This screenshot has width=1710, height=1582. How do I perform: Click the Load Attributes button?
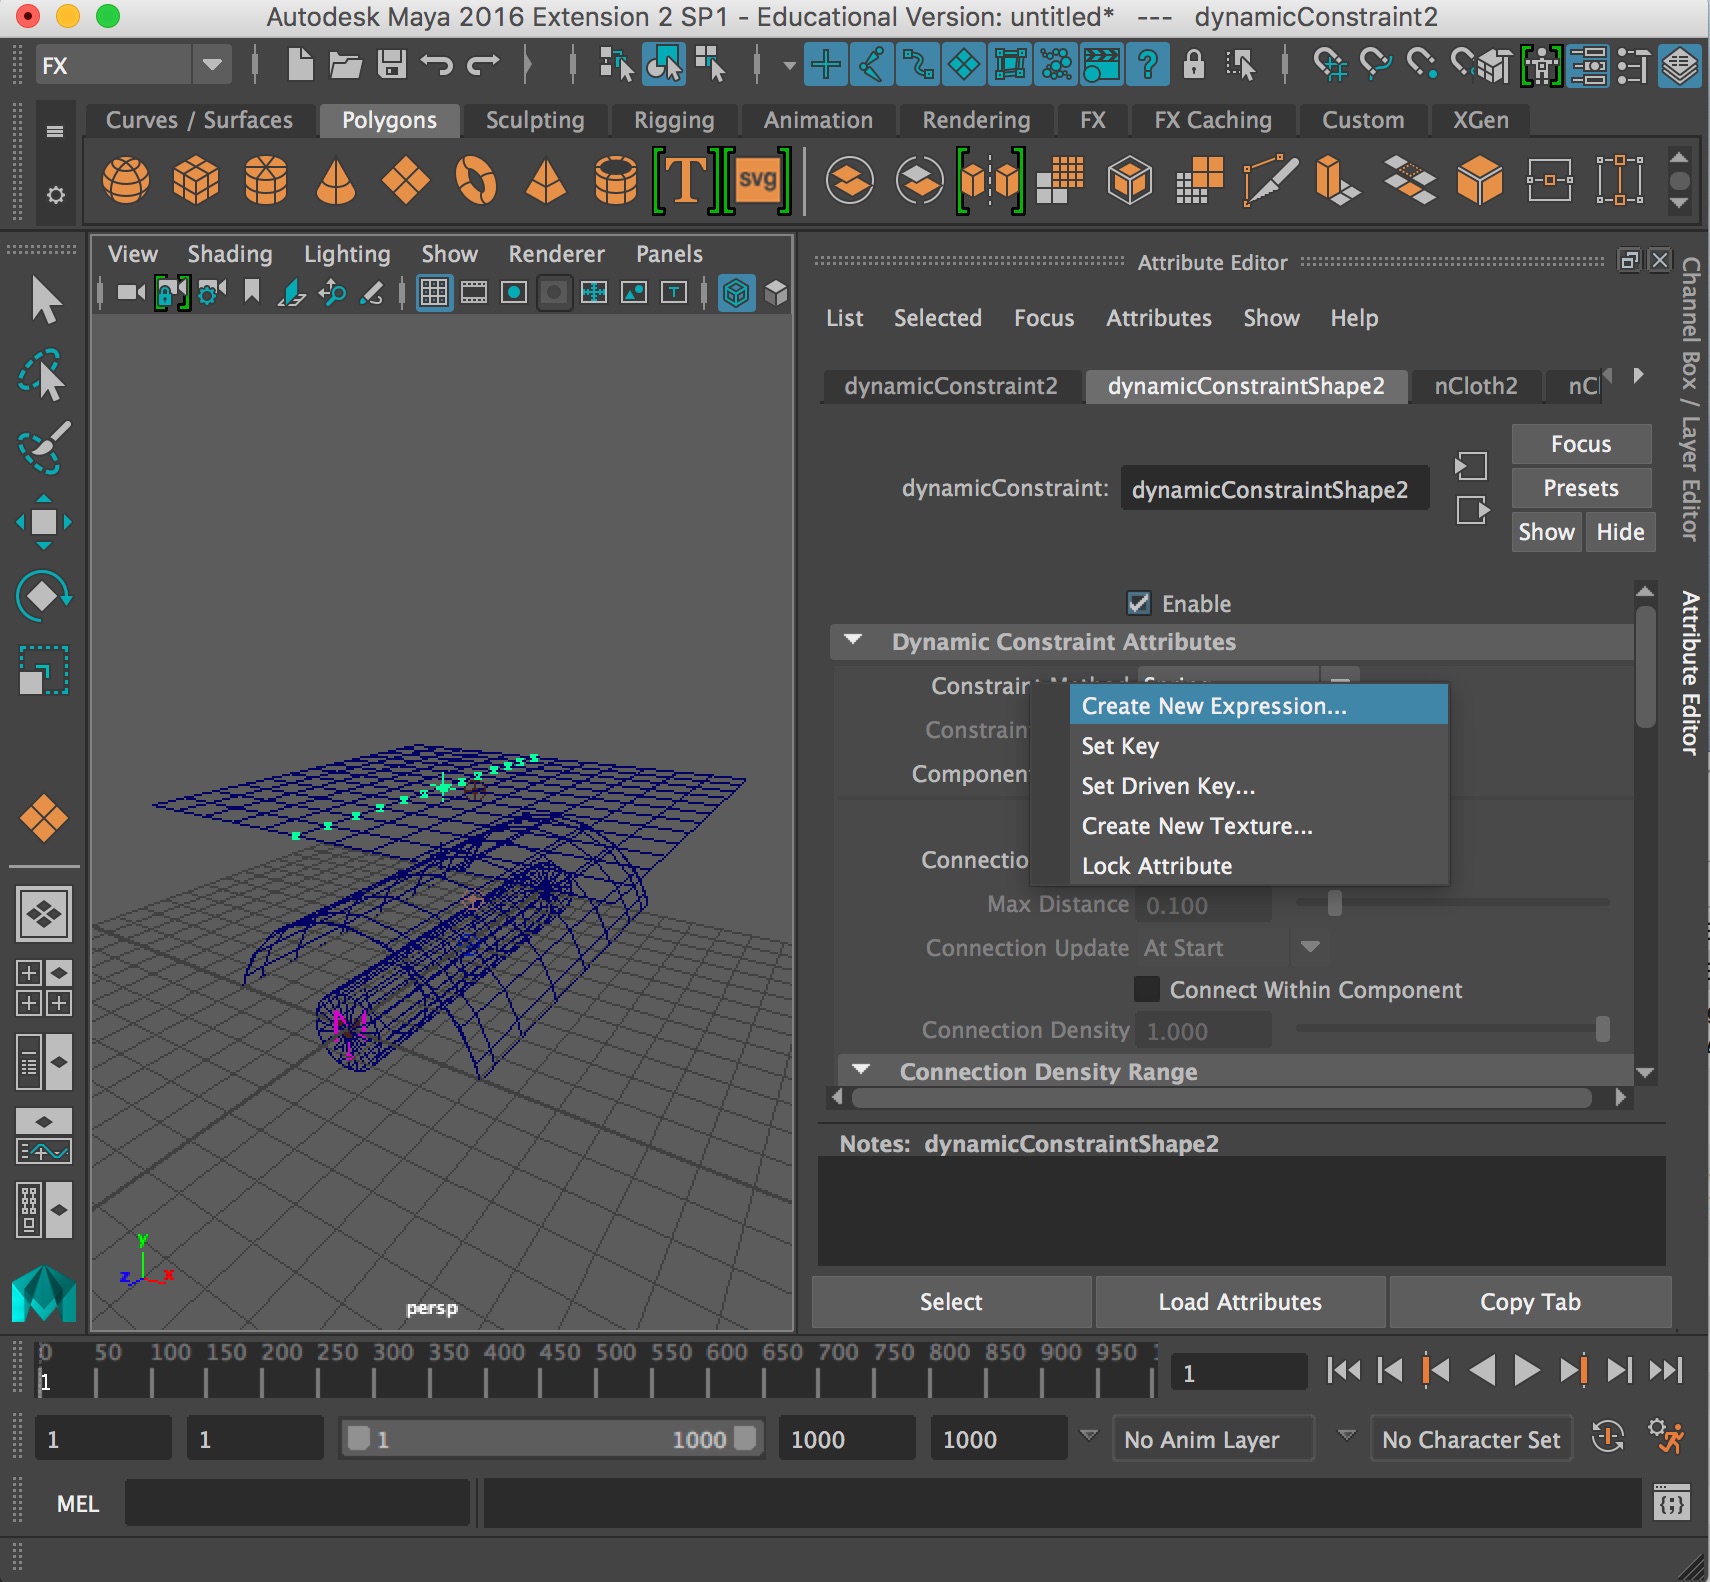(1240, 1302)
